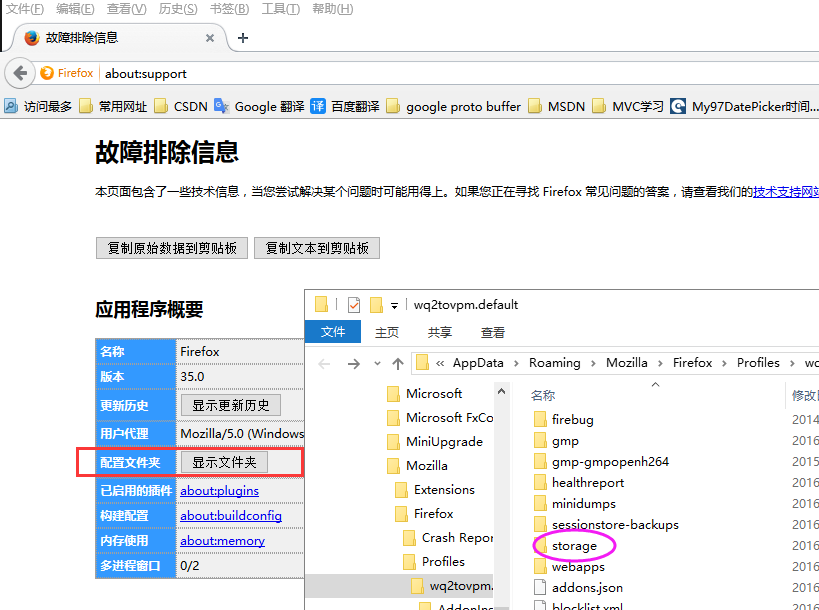
Task: Select Crash Reports folder in tree
Action: click(x=448, y=538)
